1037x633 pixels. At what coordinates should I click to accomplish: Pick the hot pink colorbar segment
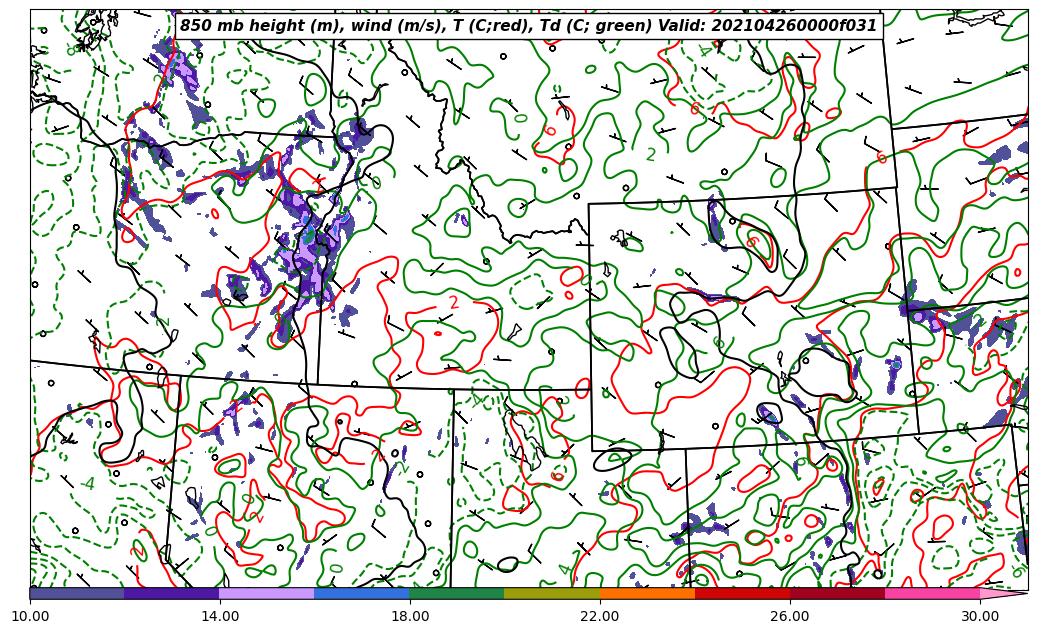(932, 594)
